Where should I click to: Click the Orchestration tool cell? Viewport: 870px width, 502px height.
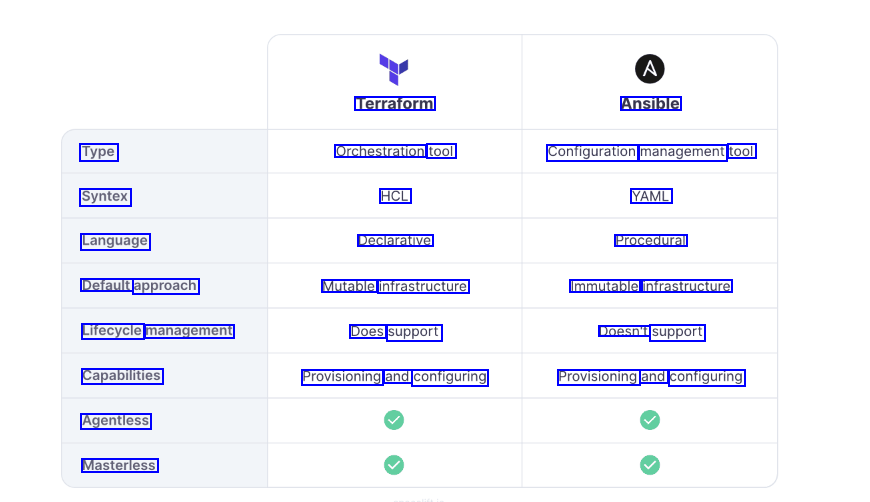395,152
